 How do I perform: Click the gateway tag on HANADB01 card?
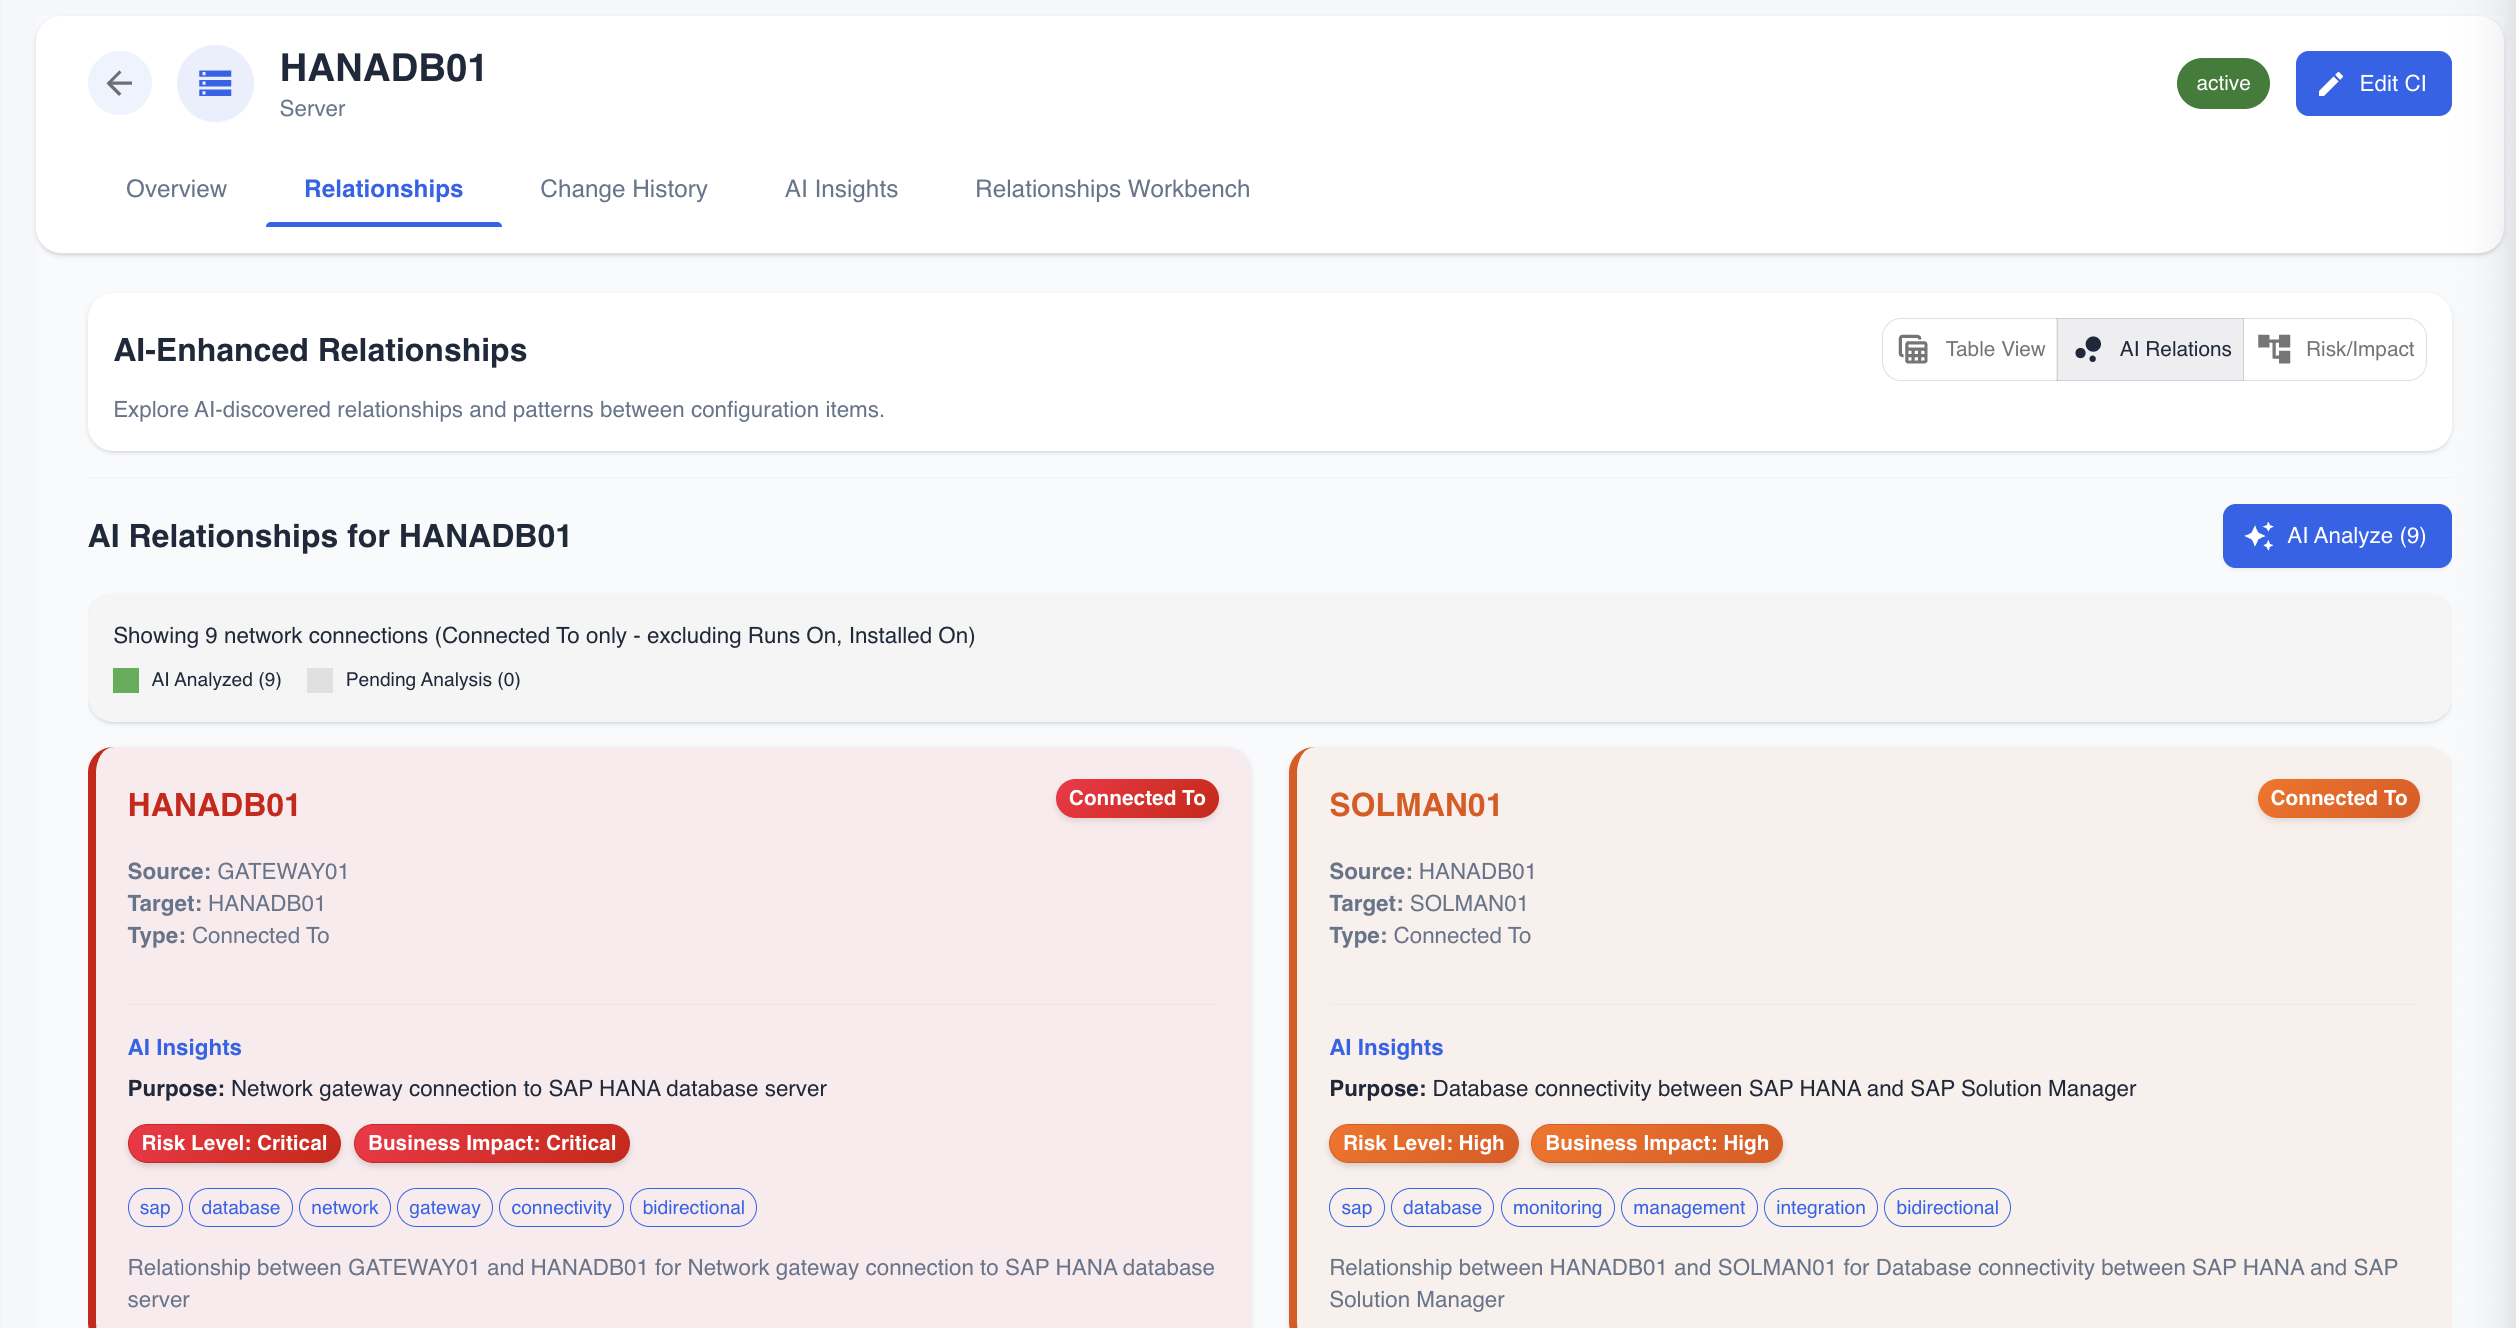[x=444, y=1207]
